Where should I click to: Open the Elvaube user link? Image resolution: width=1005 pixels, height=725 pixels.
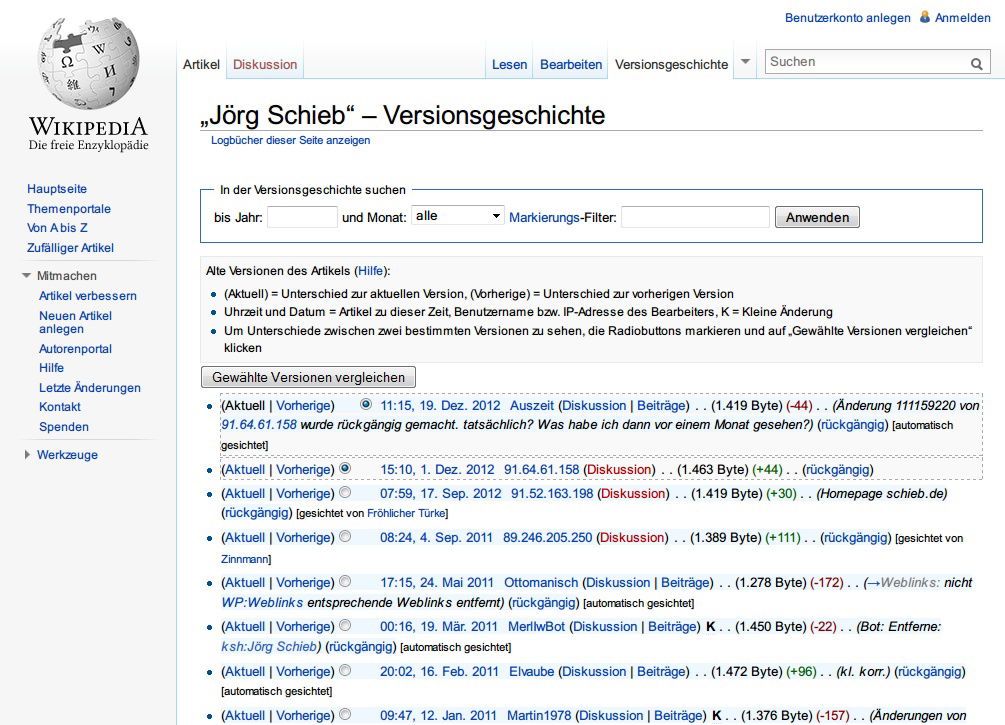(532, 672)
